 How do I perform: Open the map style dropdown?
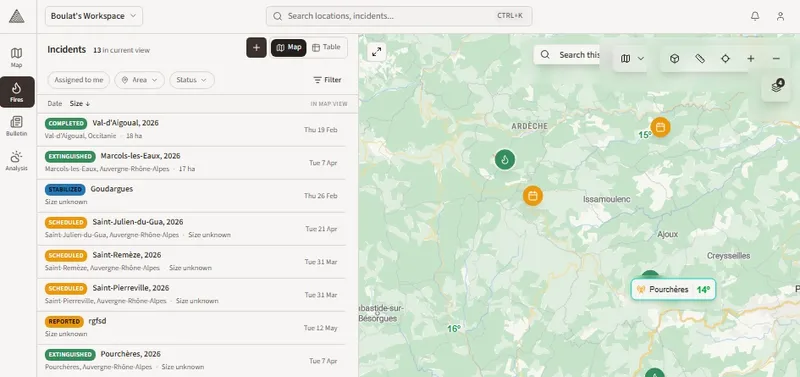coord(632,59)
